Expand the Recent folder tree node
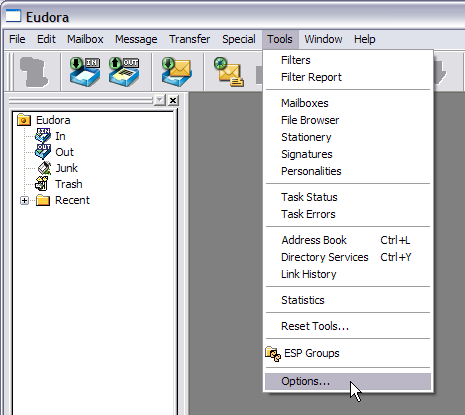This screenshot has width=465, height=415. [24, 200]
